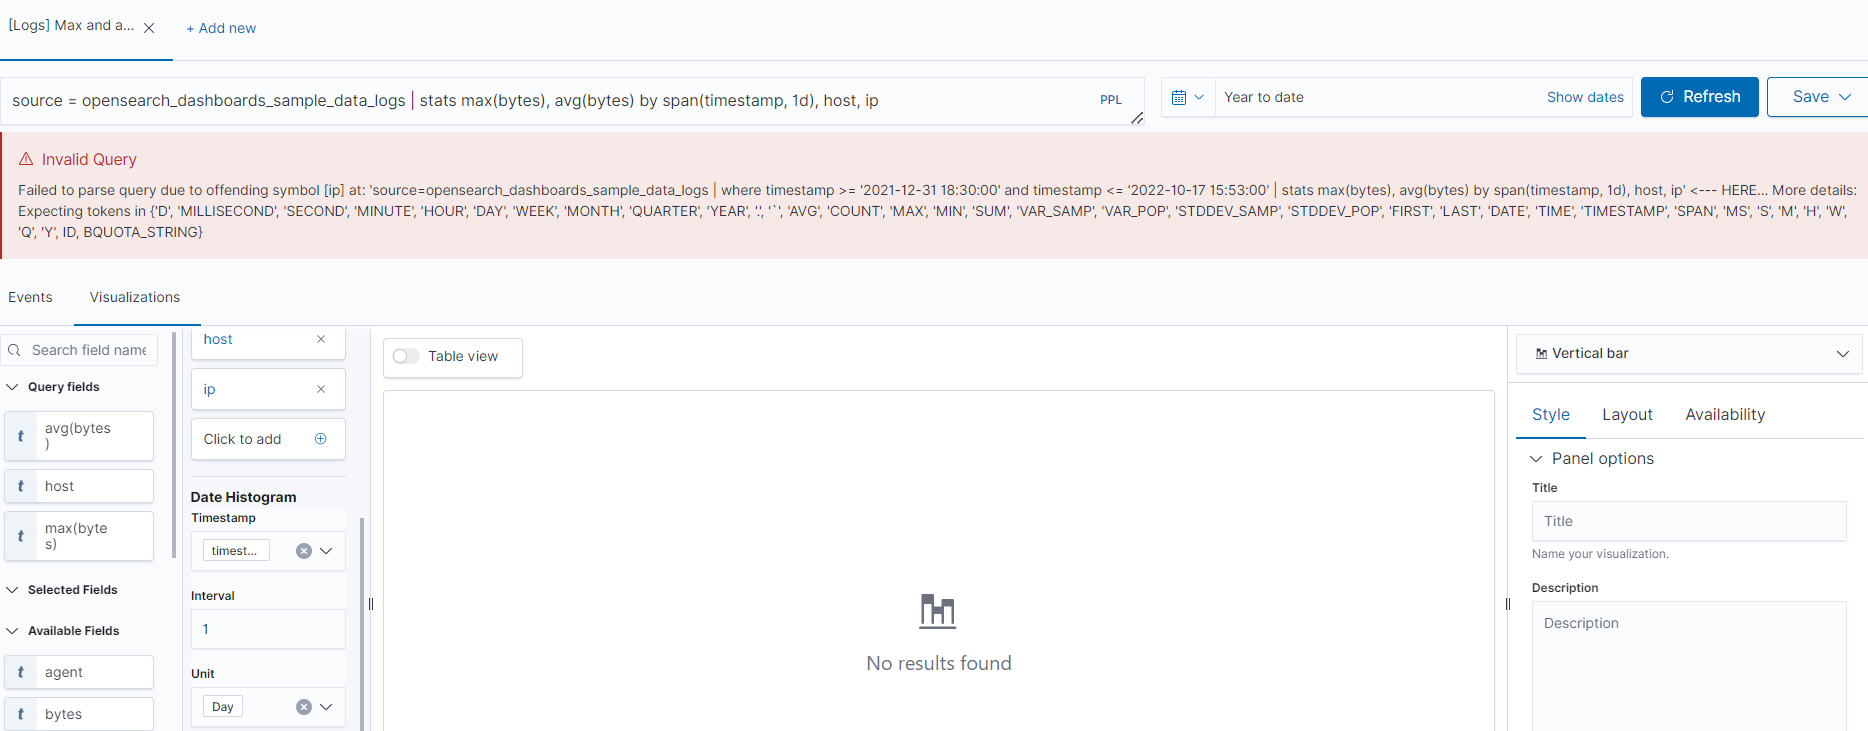Remove the ip field chip
Image resolution: width=1868 pixels, height=731 pixels.
[x=321, y=389]
